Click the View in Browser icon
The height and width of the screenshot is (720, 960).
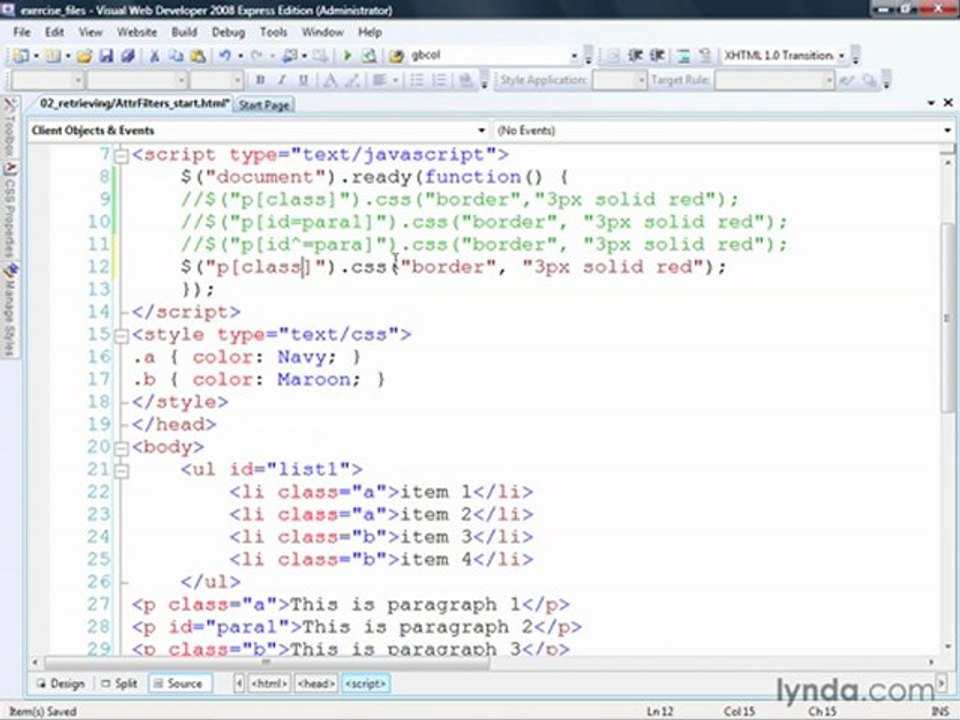(x=369, y=56)
